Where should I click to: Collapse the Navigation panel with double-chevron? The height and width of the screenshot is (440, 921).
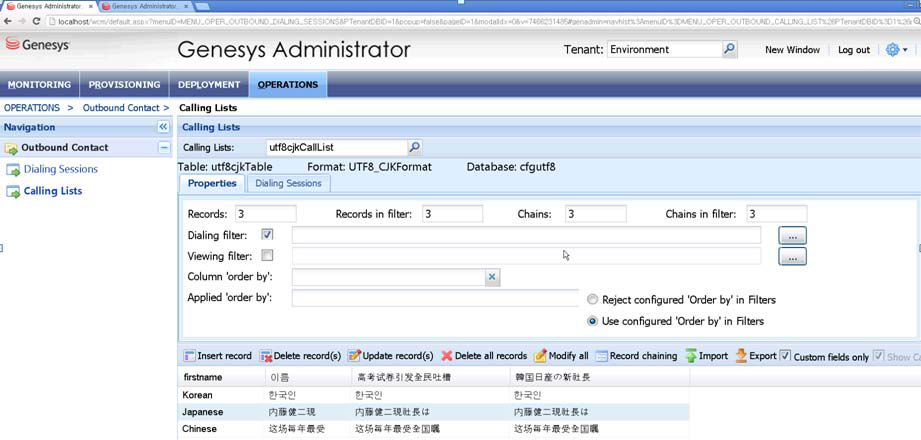click(163, 127)
